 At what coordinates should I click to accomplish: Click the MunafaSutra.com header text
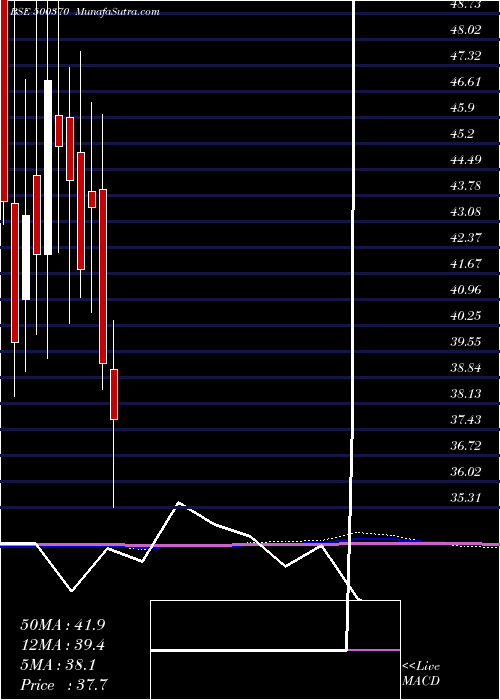pos(118,12)
